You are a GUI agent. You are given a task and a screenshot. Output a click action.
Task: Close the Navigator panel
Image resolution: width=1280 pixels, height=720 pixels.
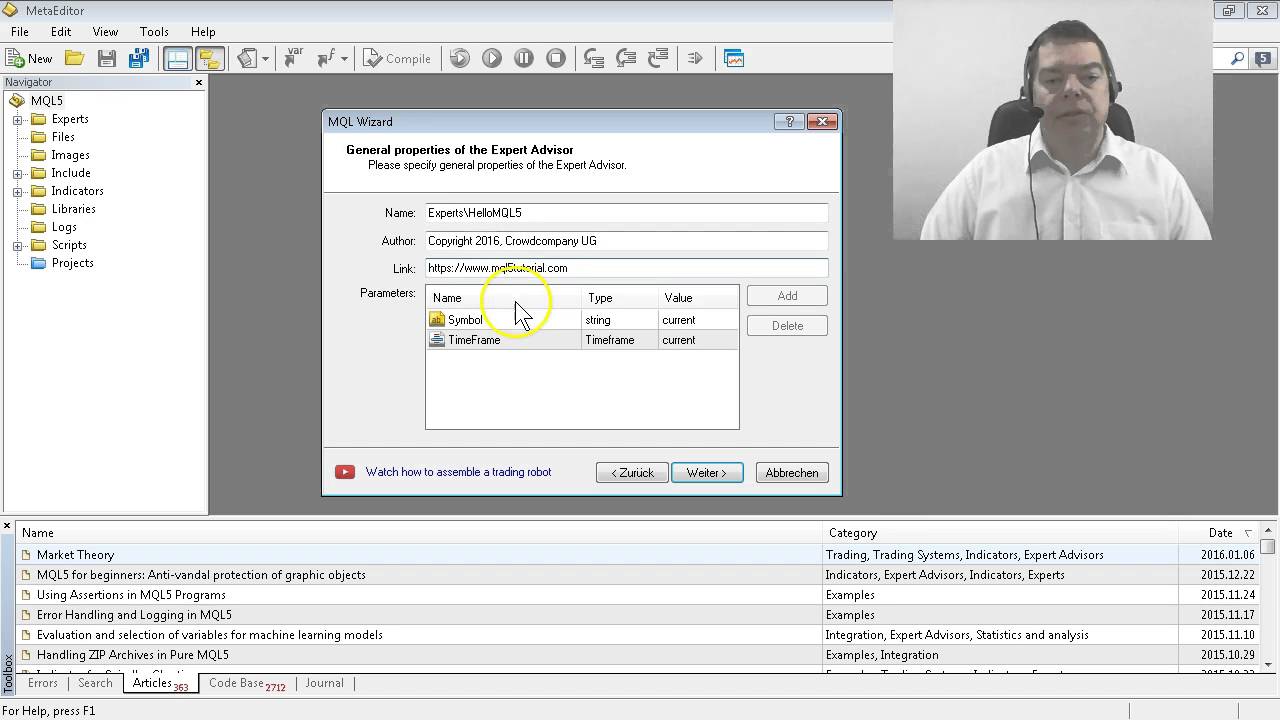(199, 82)
